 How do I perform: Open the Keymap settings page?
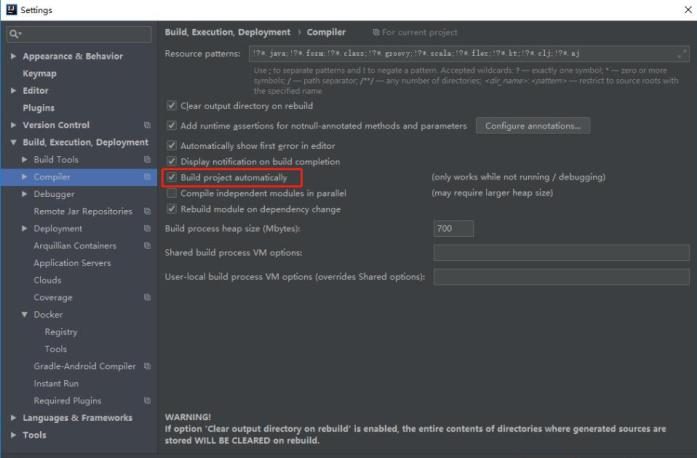[x=40, y=74]
